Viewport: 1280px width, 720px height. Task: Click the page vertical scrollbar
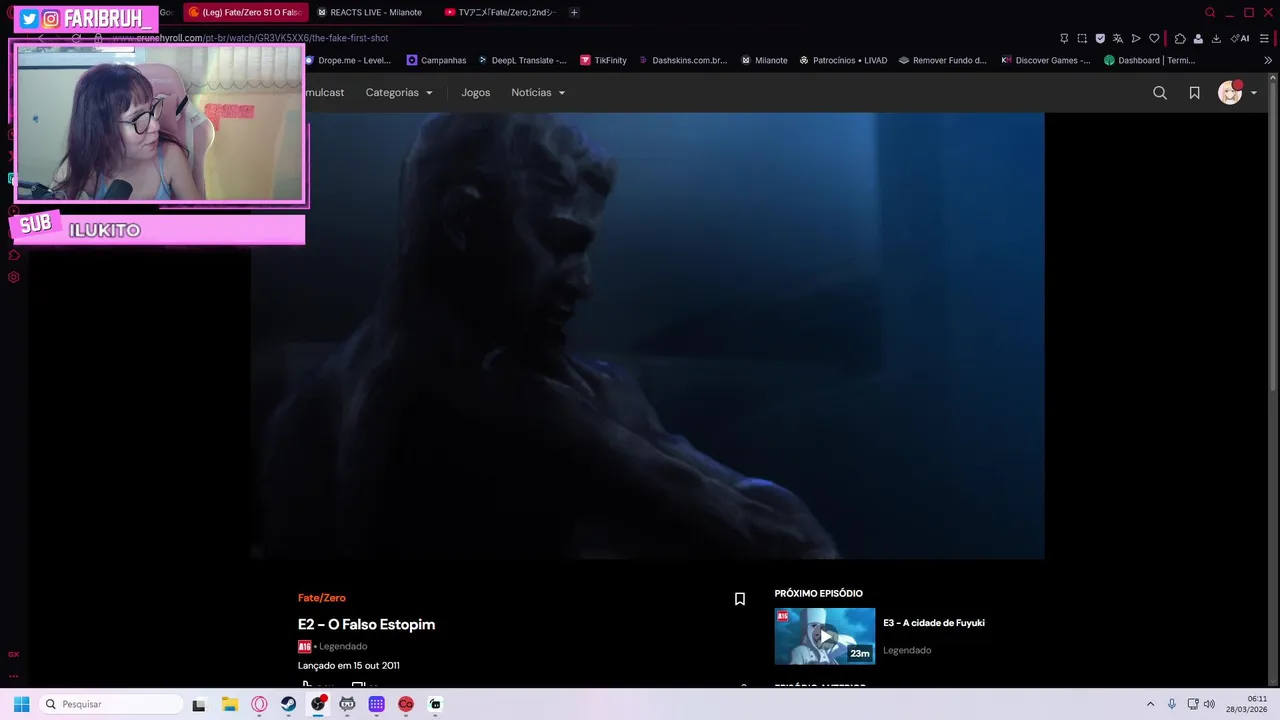point(1273,235)
